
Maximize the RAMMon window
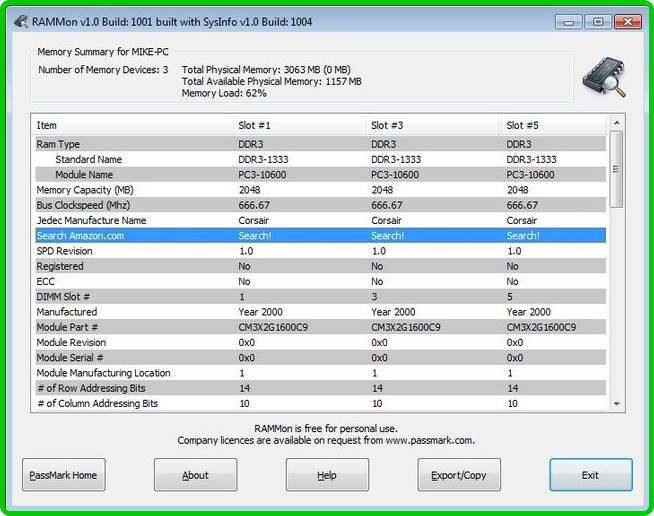pyautogui.click(x=598, y=22)
